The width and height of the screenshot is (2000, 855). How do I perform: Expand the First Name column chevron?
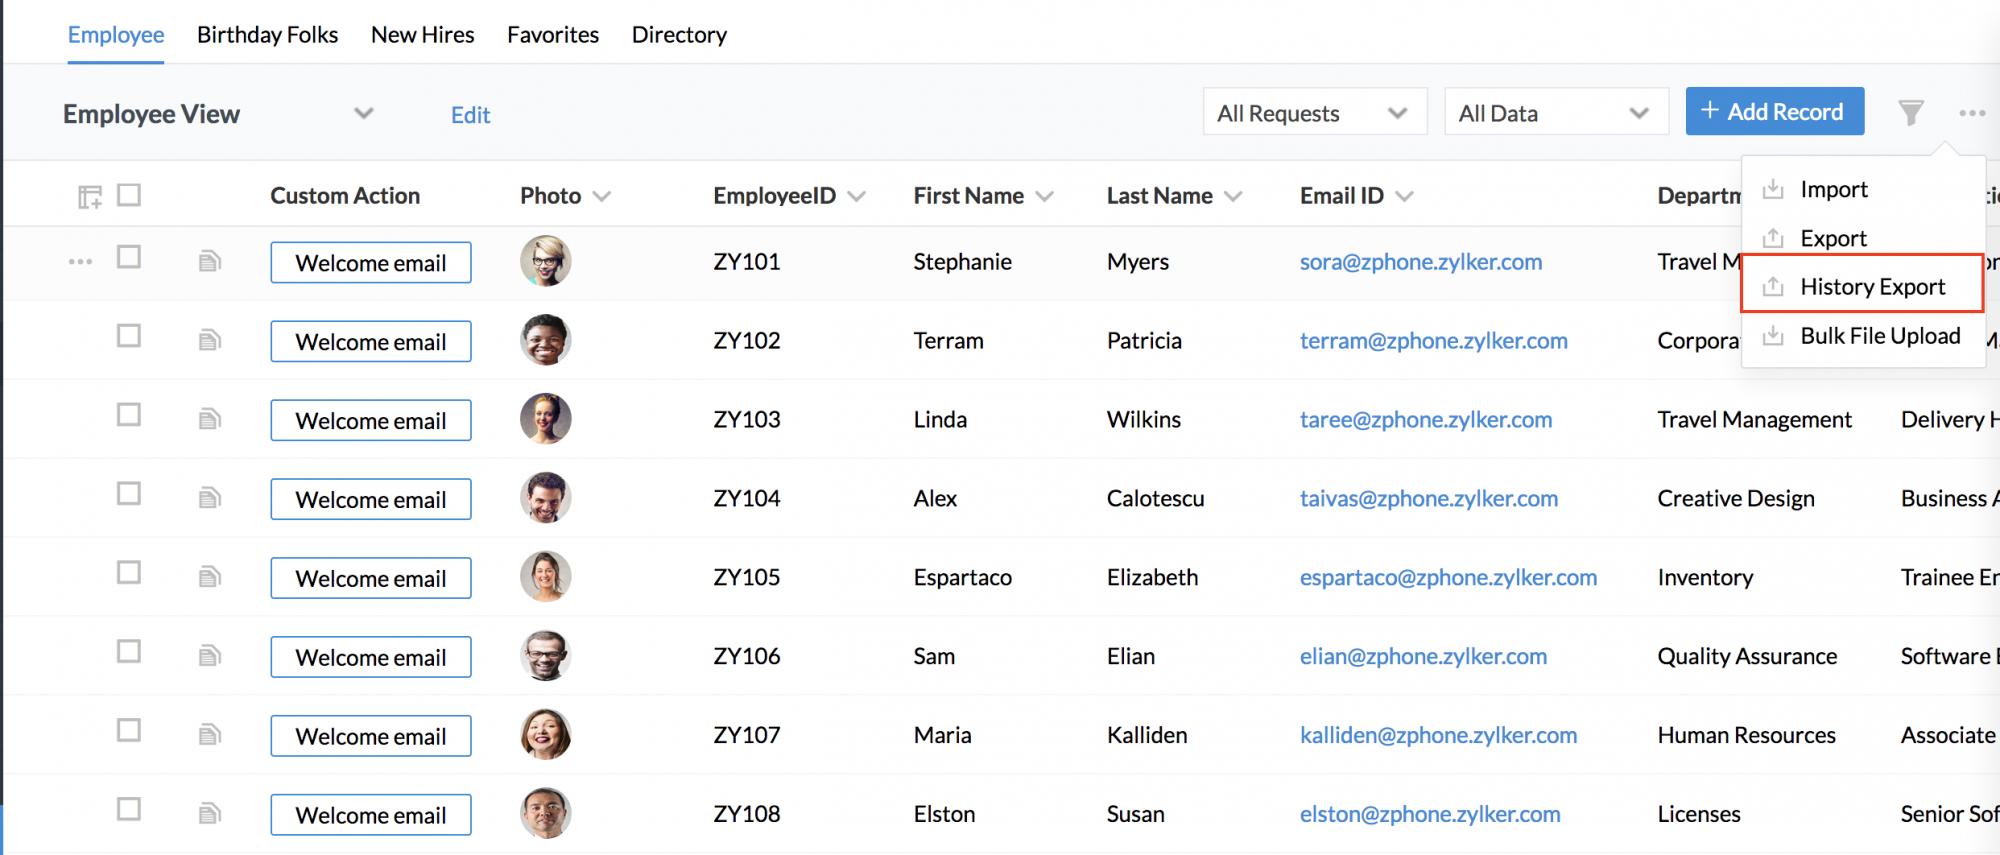1045,196
